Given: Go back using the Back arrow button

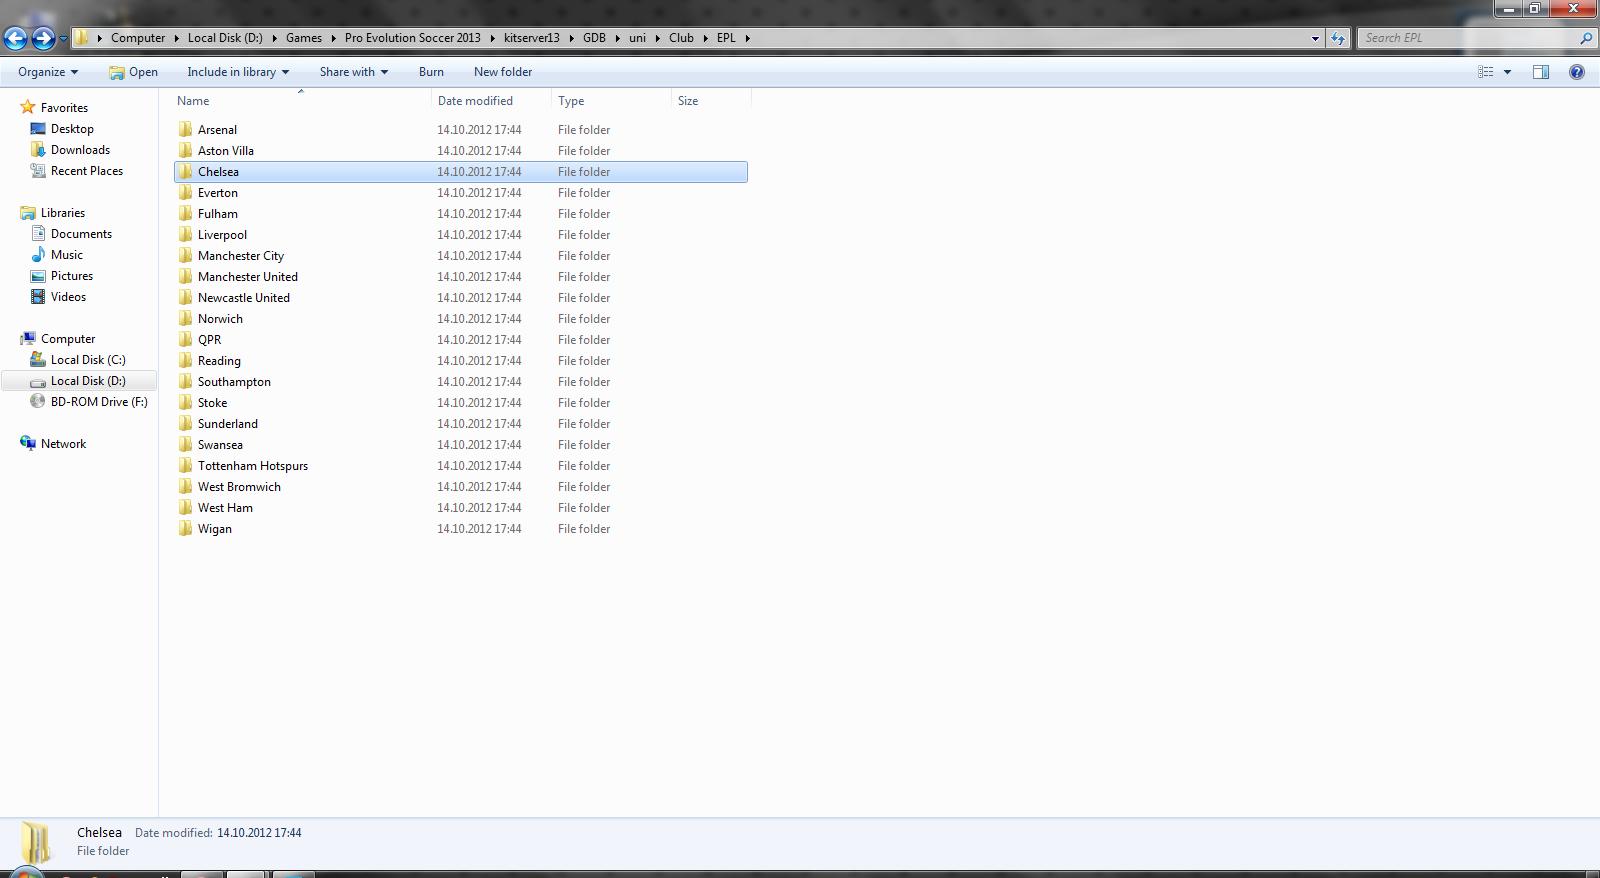Looking at the screenshot, I should [x=15, y=38].
